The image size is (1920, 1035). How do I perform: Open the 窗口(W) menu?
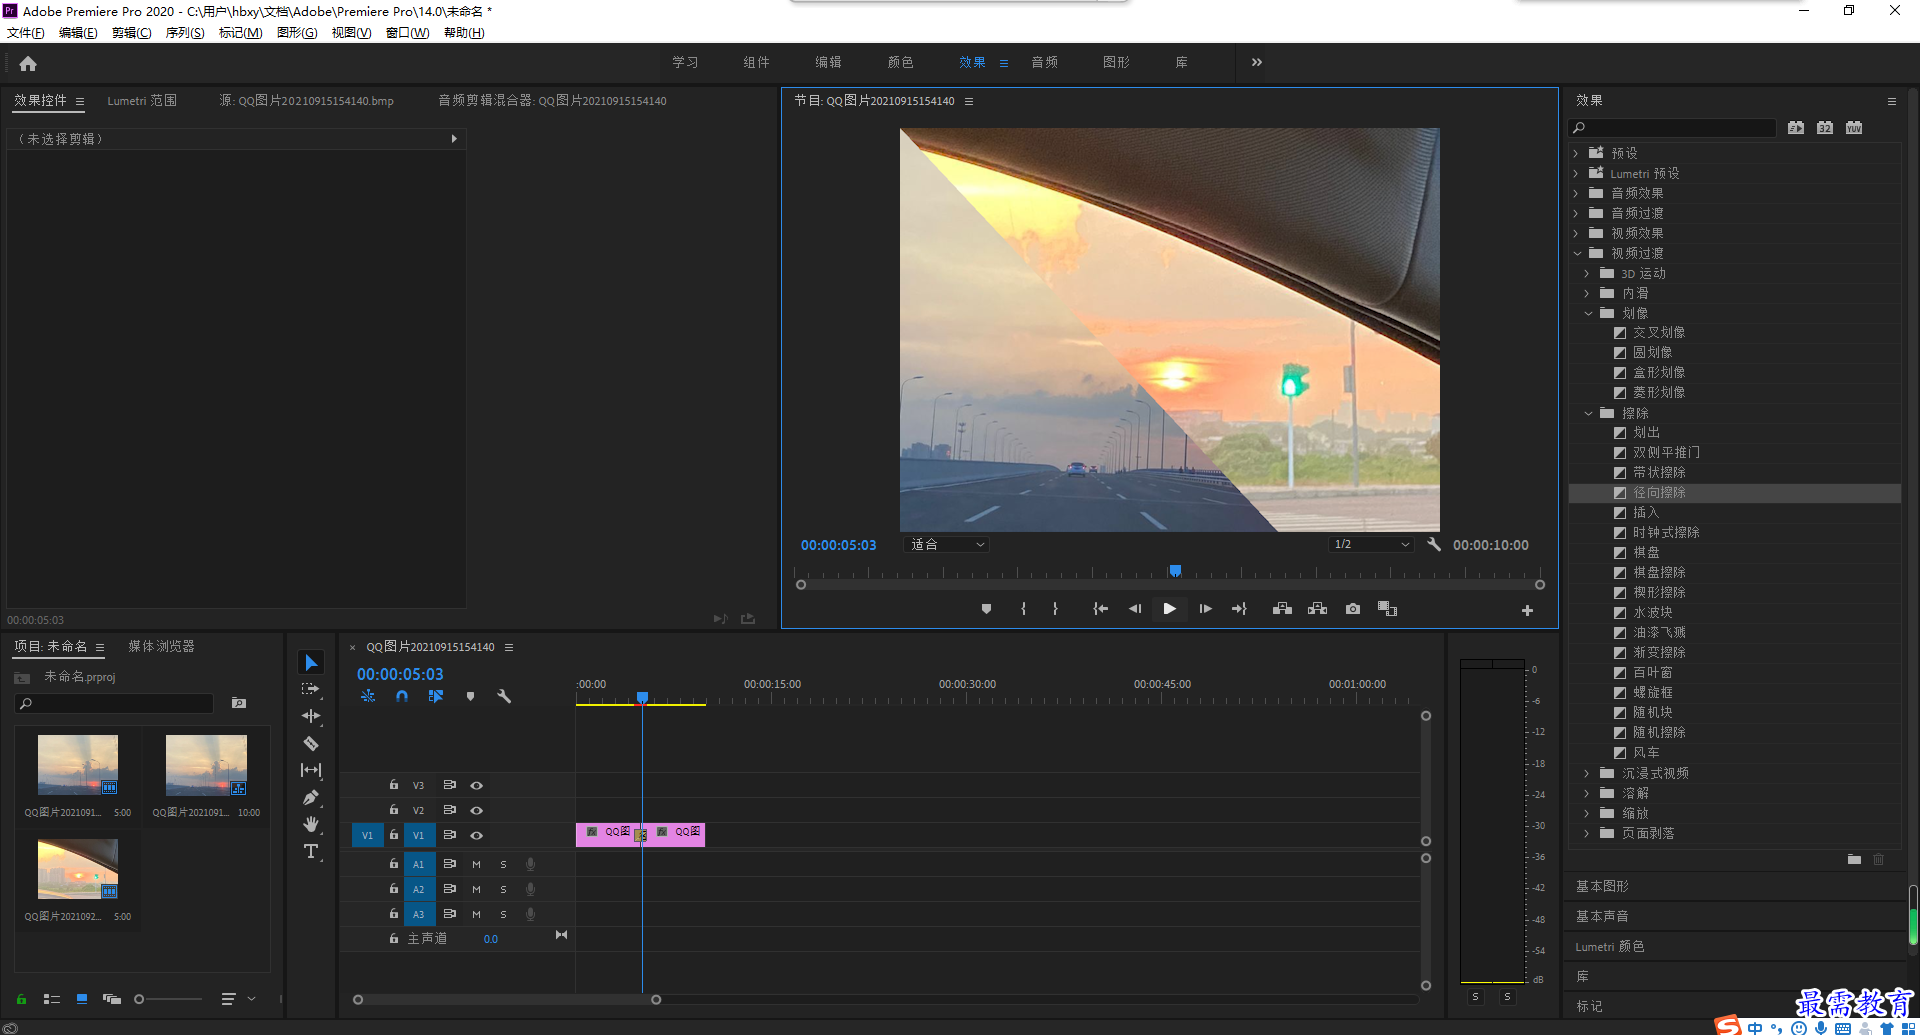pyautogui.click(x=407, y=33)
